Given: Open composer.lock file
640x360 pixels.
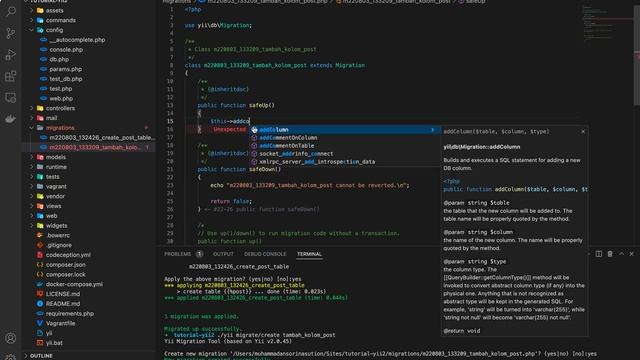Looking at the screenshot, I should pyautogui.click(x=65, y=274).
